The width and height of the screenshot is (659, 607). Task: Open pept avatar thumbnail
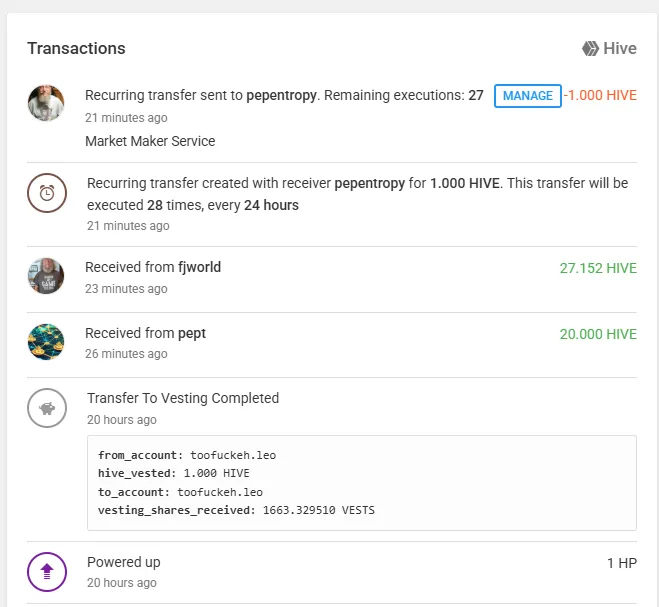(46, 342)
